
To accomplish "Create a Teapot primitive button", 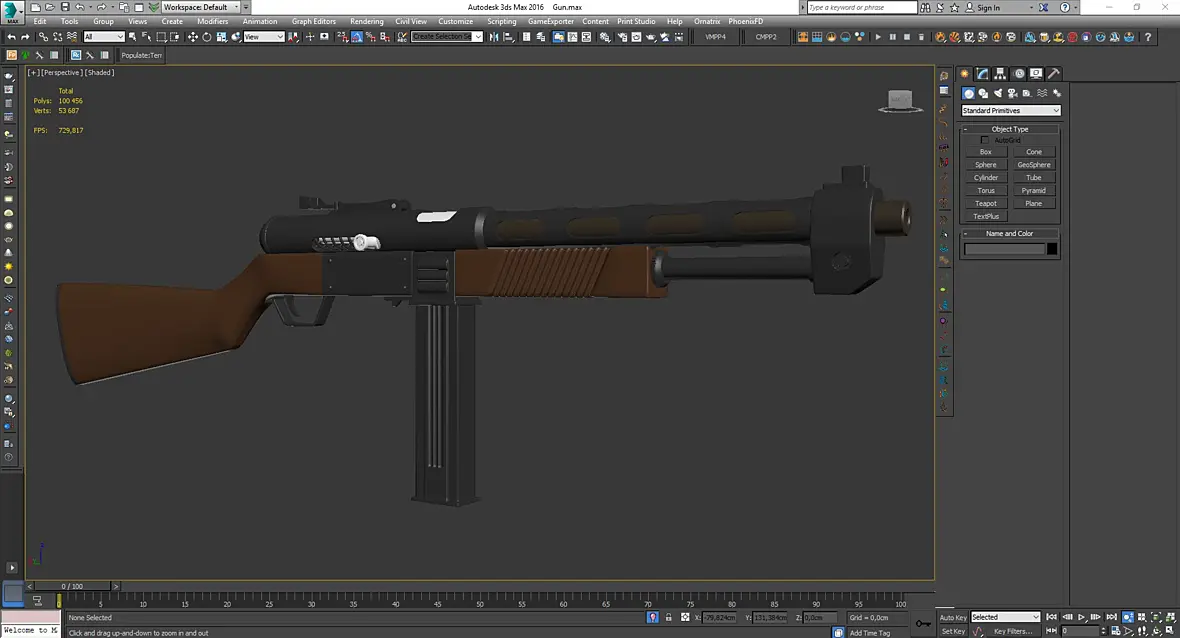I will [x=986, y=203].
